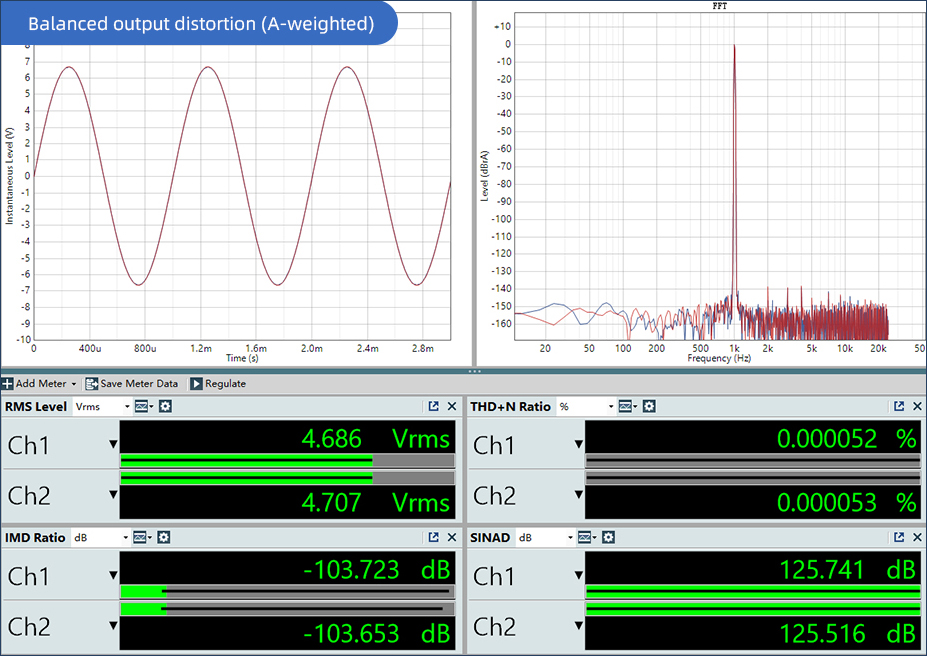Open THD+N Ratio meter settings gear

[649, 407]
